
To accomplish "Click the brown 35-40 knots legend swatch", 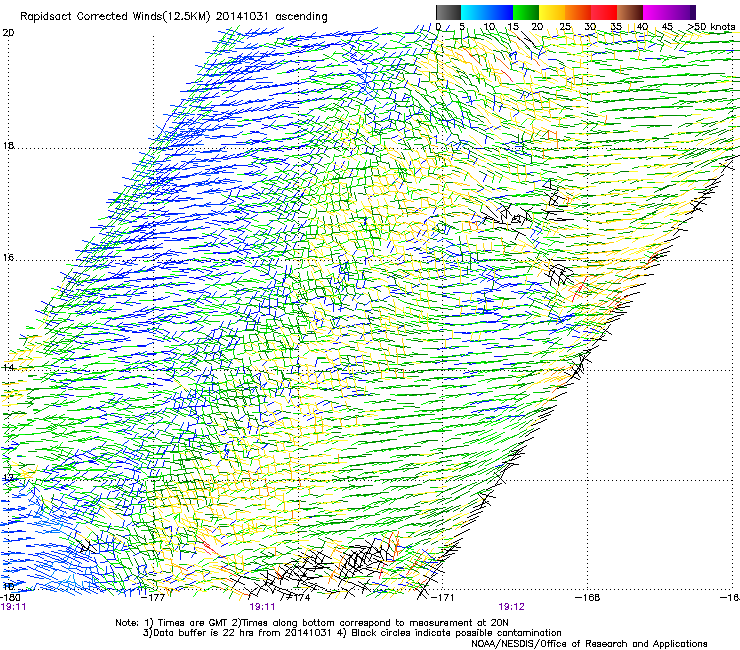I will tap(630, 13).
